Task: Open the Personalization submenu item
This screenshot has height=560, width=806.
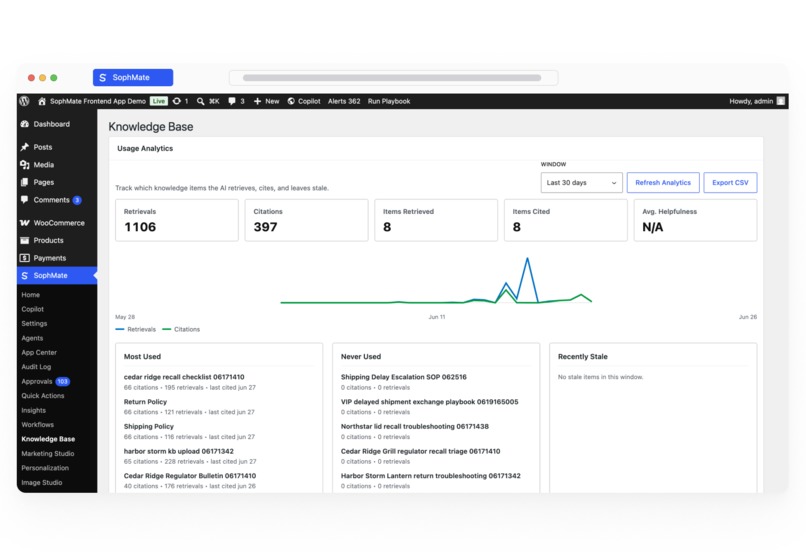Action: (x=45, y=468)
